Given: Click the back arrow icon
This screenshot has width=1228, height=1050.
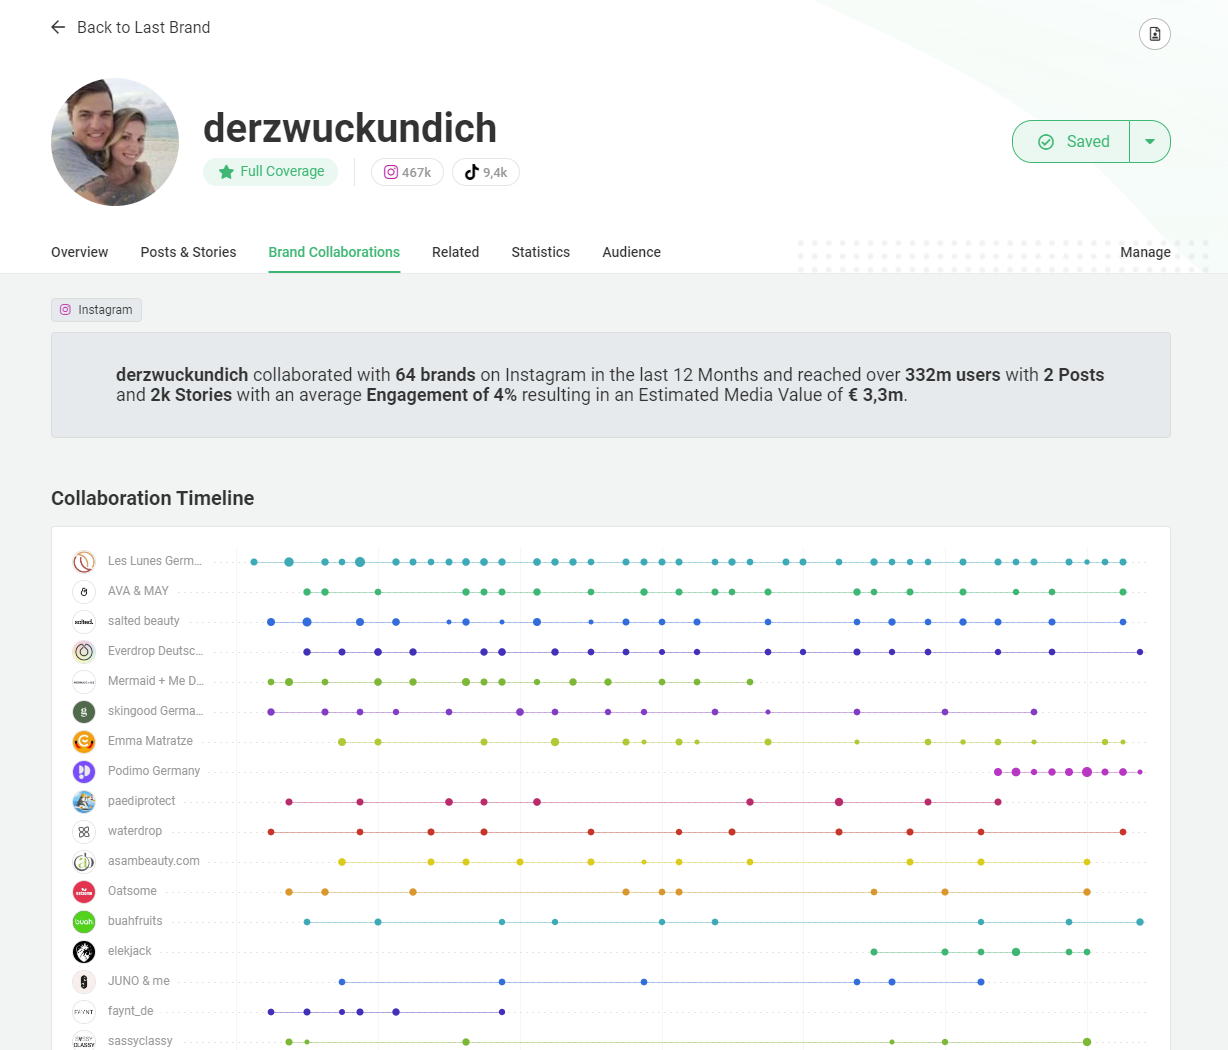Looking at the screenshot, I should click(58, 27).
